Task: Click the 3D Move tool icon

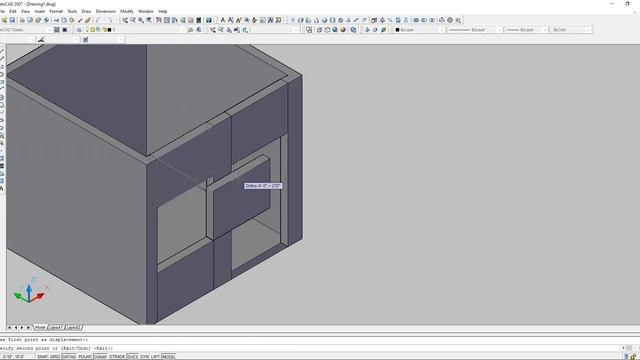Action: [442, 20]
